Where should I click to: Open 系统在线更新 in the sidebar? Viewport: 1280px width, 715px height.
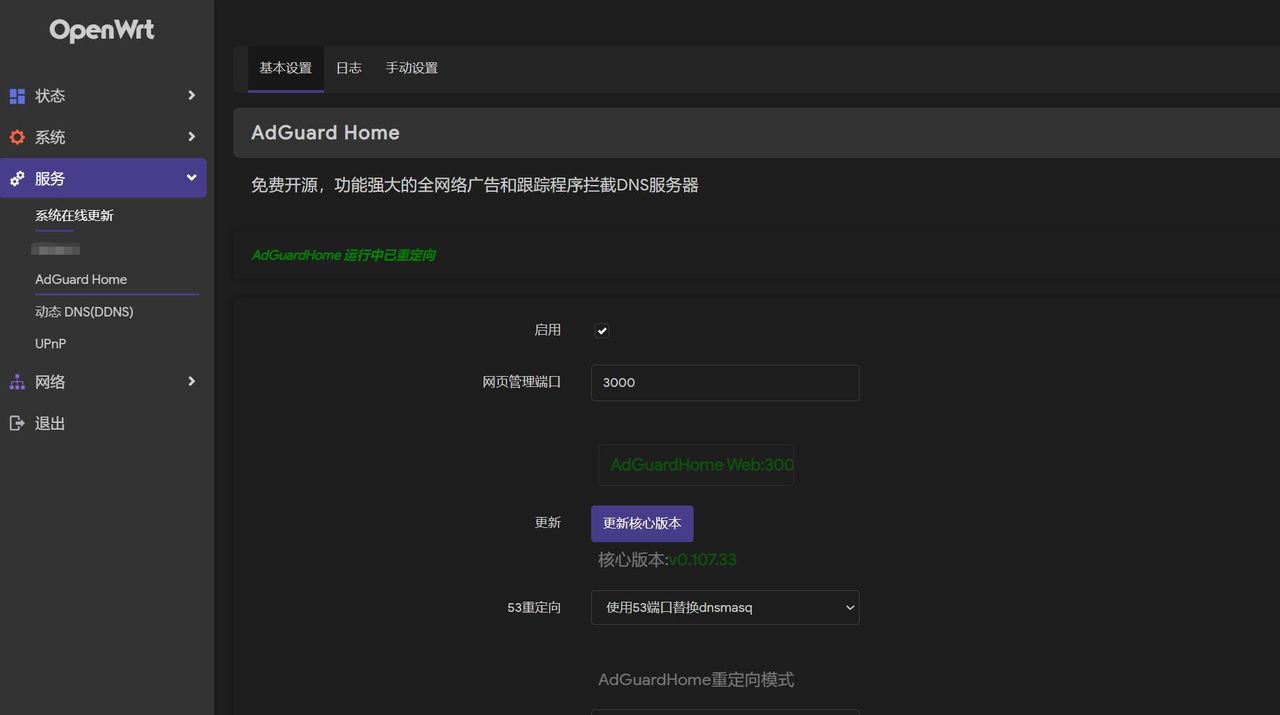click(x=75, y=215)
